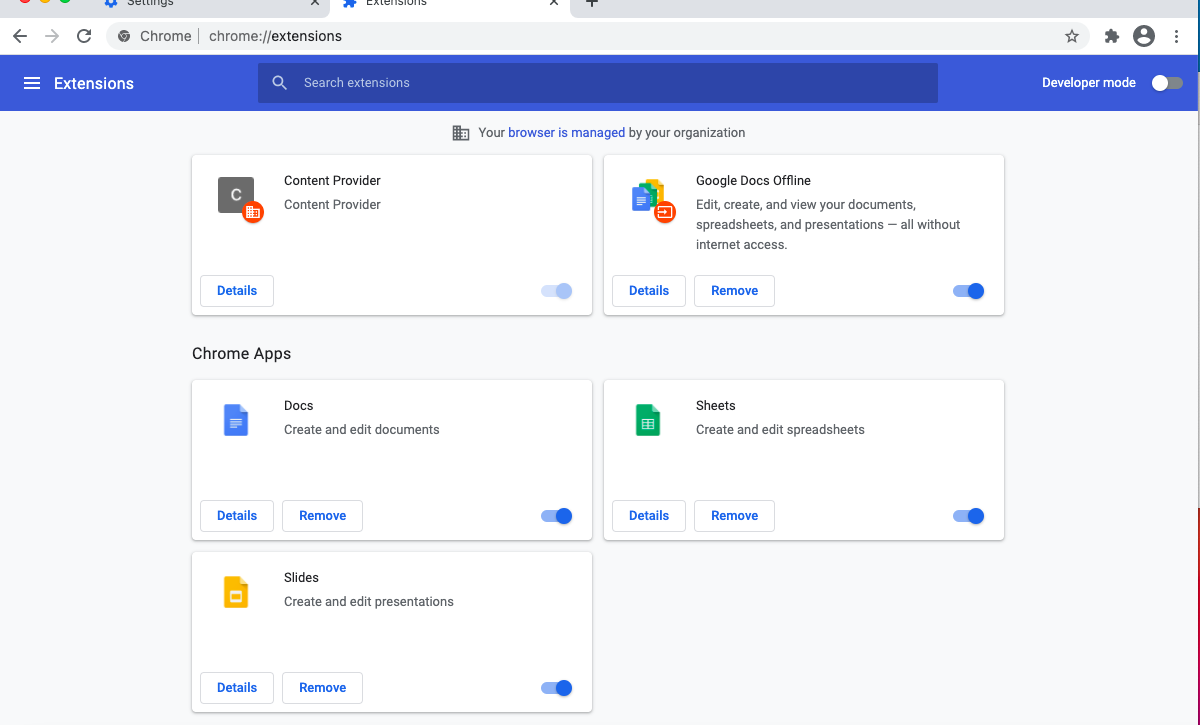
Task: Click the "Slides" app name
Action: [x=301, y=578]
